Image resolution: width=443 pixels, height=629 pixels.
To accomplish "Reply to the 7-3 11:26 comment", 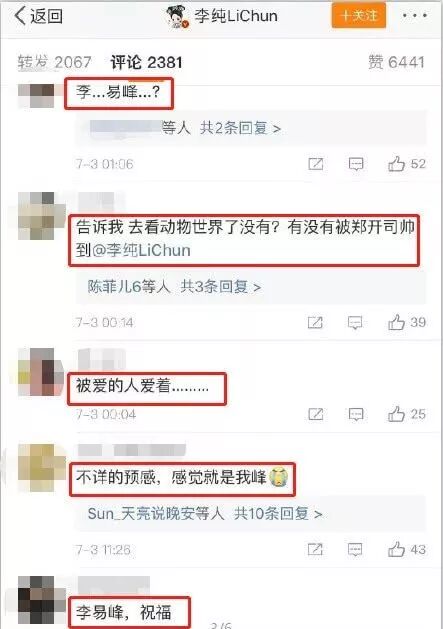I will [x=355, y=549].
